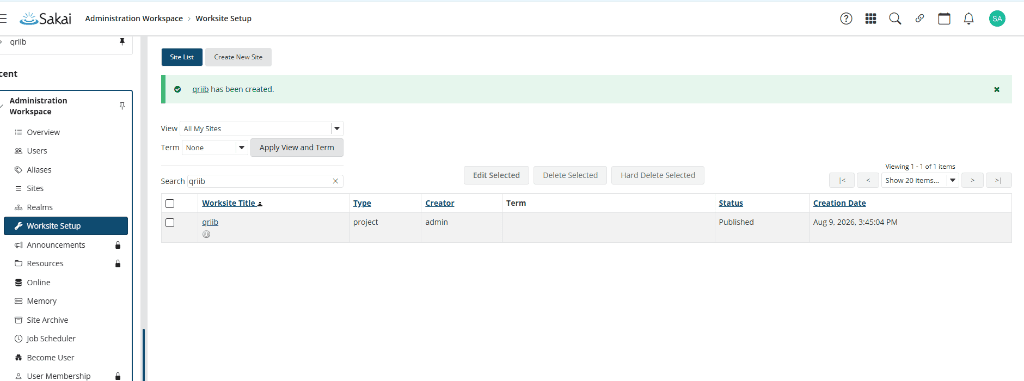Open Overview in the sidebar
This screenshot has width=1024, height=381.
pyautogui.click(x=43, y=132)
